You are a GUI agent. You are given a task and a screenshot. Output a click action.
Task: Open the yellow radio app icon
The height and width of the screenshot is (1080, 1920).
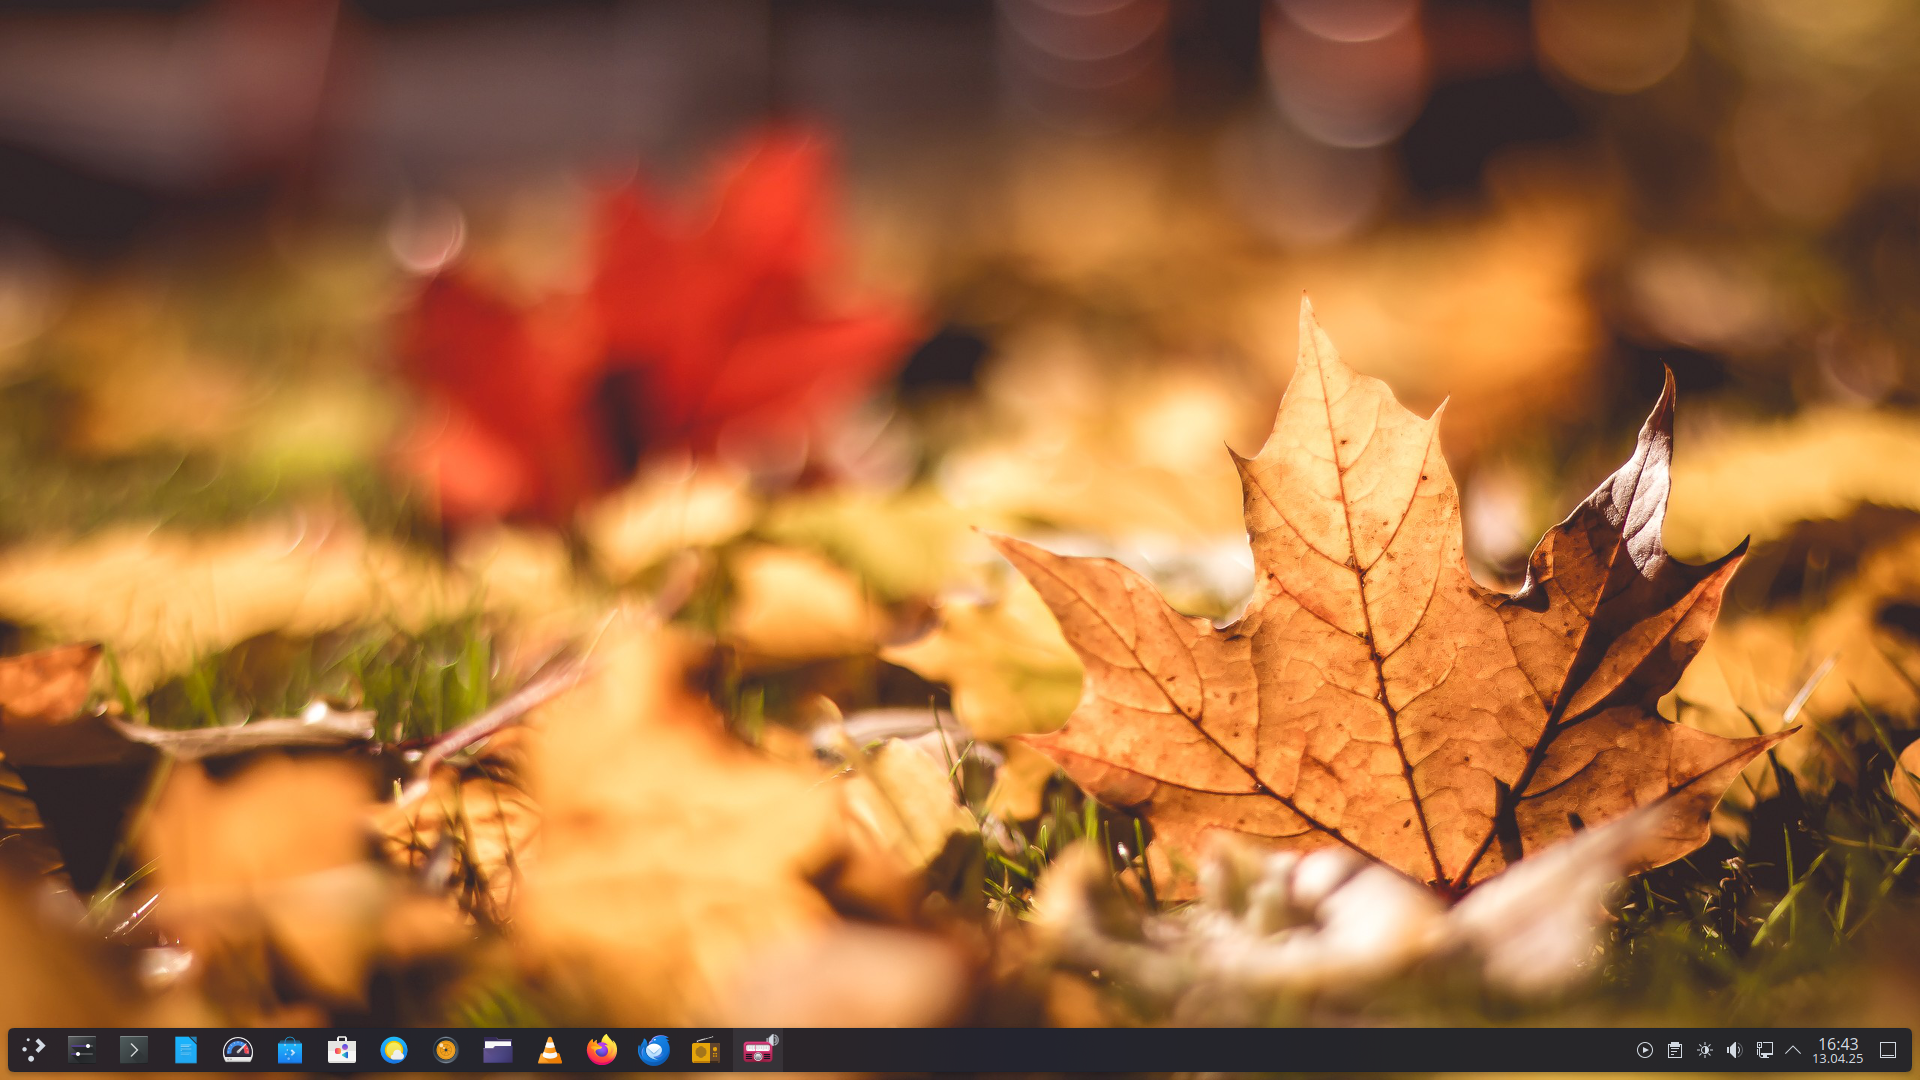(x=706, y=1050)
